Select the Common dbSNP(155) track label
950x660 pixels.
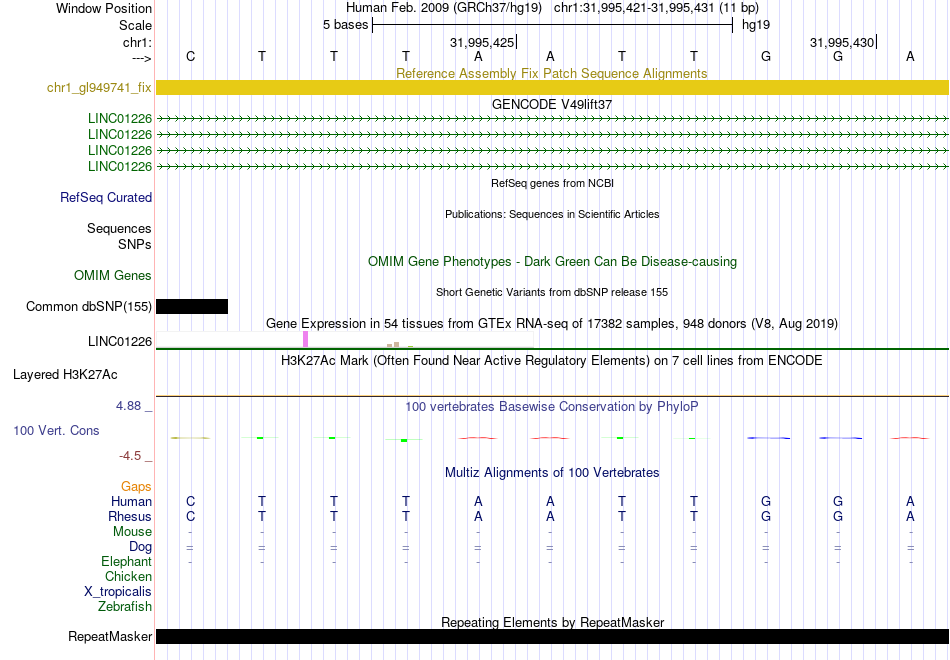(89, 307)
